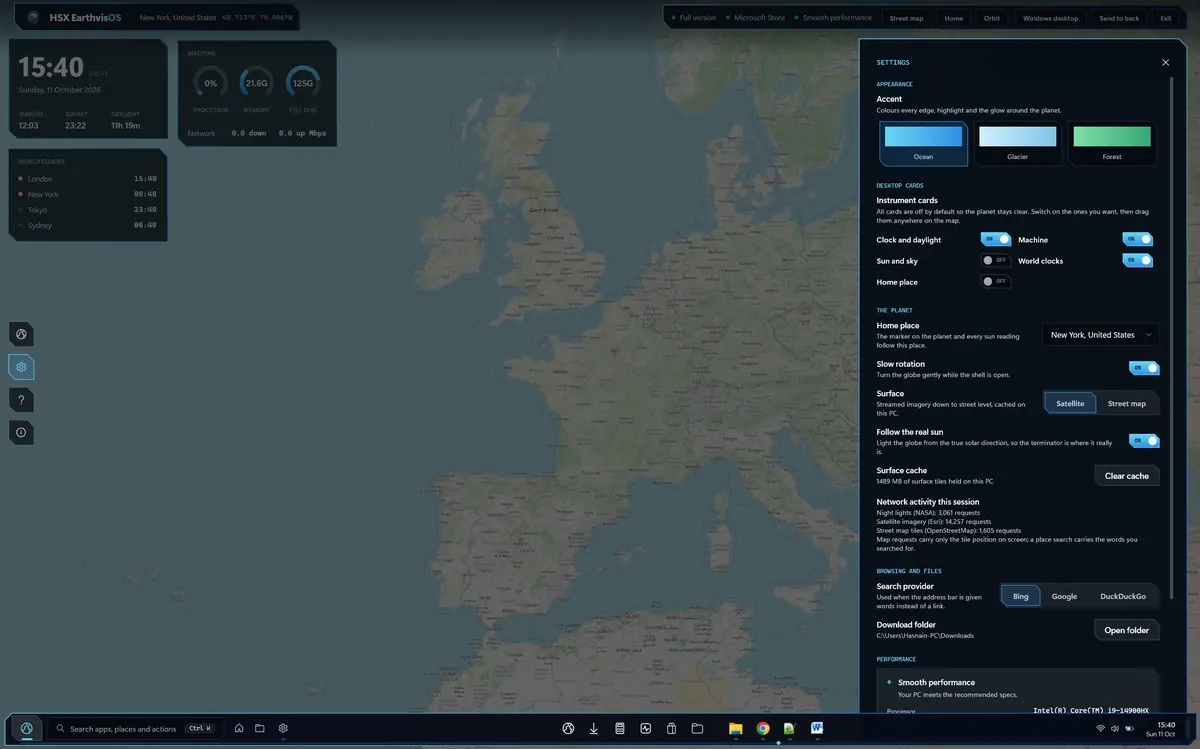This screenshot has width=1200, height=749.
Task: Open the outlined folder icon in the dock center
Action: [x=698, y=728]
